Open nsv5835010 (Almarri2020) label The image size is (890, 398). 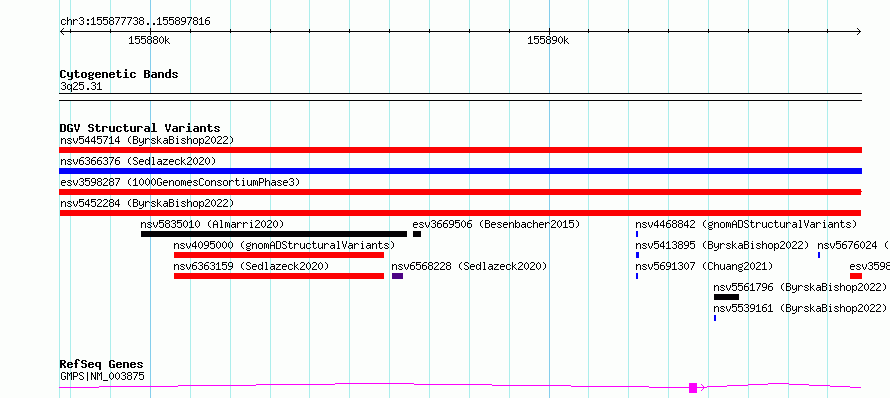click(x=212, y=224)
